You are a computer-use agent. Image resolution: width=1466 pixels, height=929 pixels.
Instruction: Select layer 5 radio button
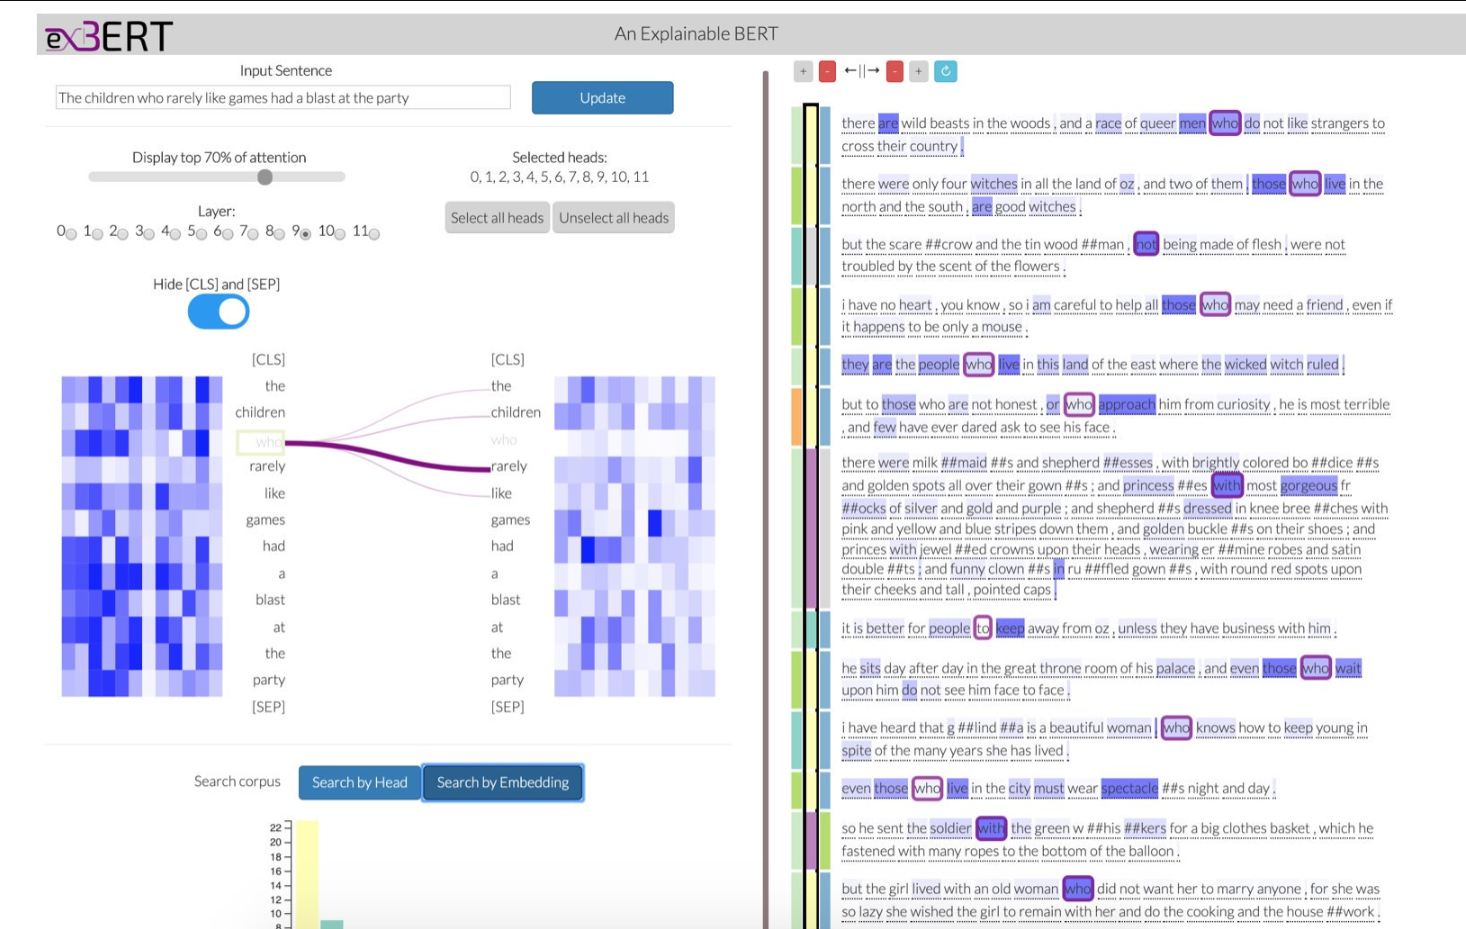click(201, 234)
